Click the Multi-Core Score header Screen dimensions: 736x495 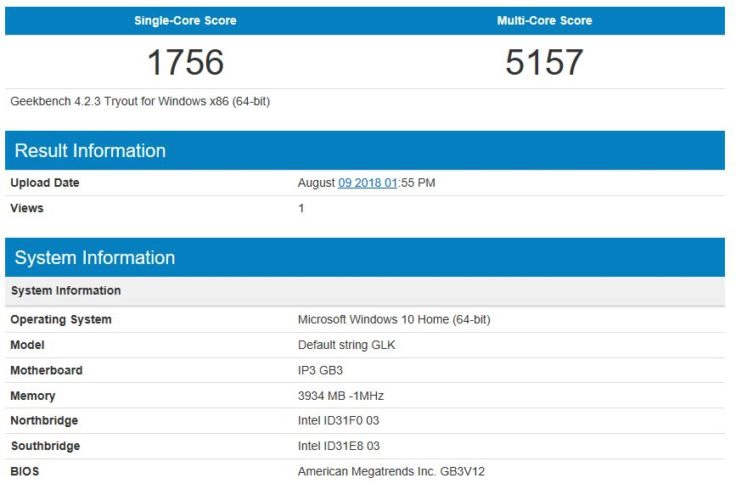coord(544,21)
